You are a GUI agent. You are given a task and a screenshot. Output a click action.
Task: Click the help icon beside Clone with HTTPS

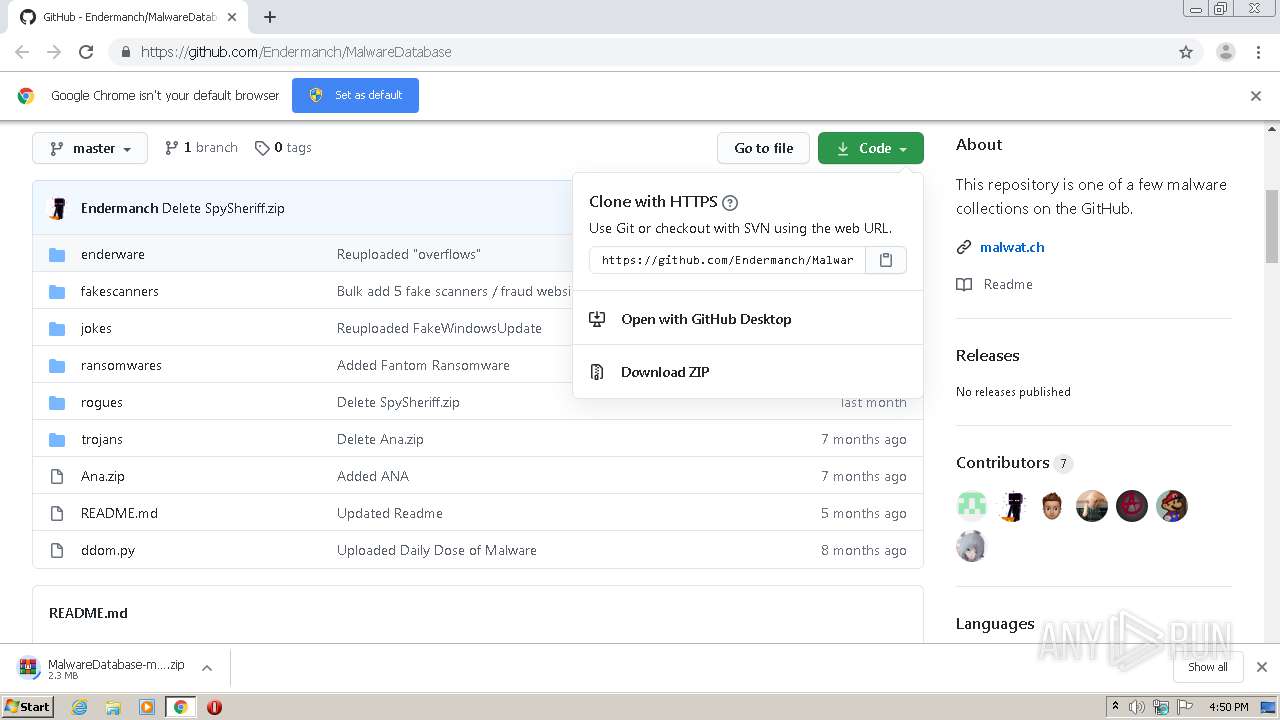tap(730, 202)
